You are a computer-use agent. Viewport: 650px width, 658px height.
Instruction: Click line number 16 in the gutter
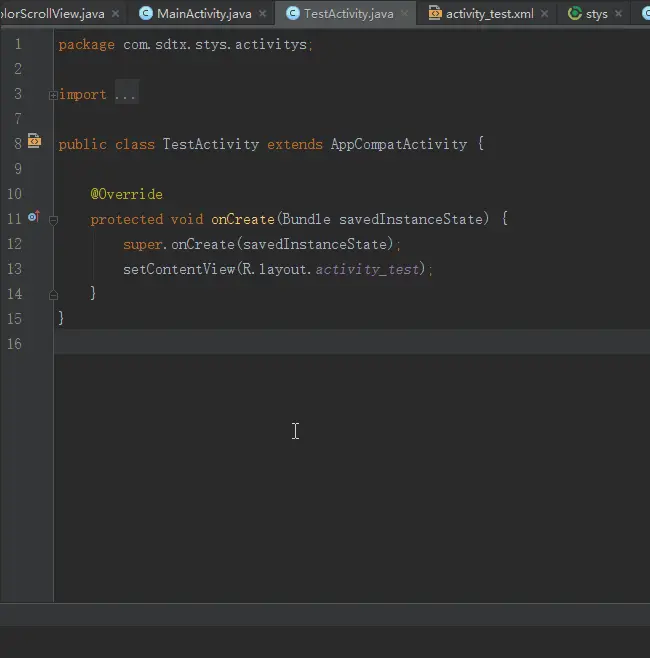(x=14, y=344)
